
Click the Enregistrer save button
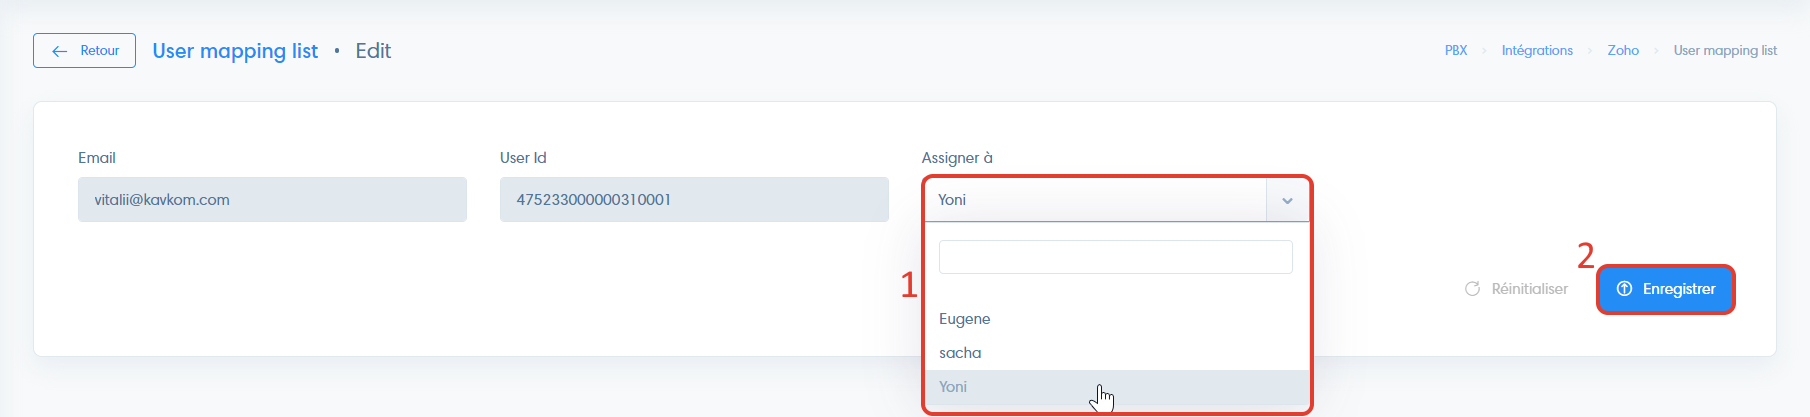[x=1666, y=289]
